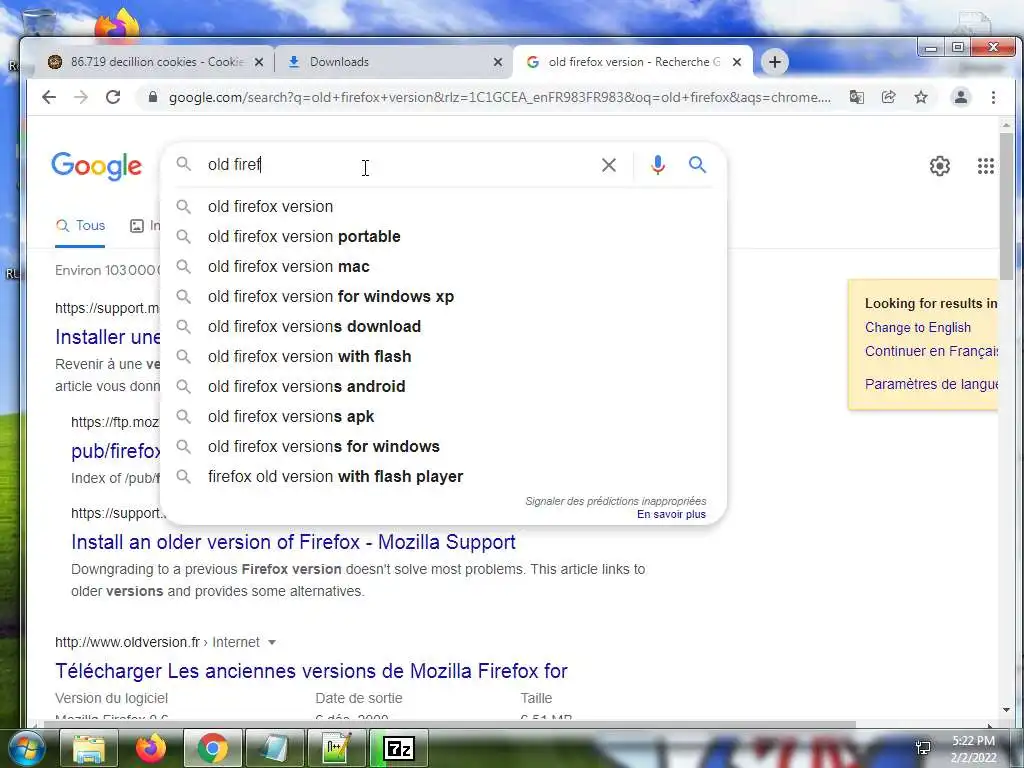Switch to the Downloads tab
1024x768 pixels.
point(392,62)
